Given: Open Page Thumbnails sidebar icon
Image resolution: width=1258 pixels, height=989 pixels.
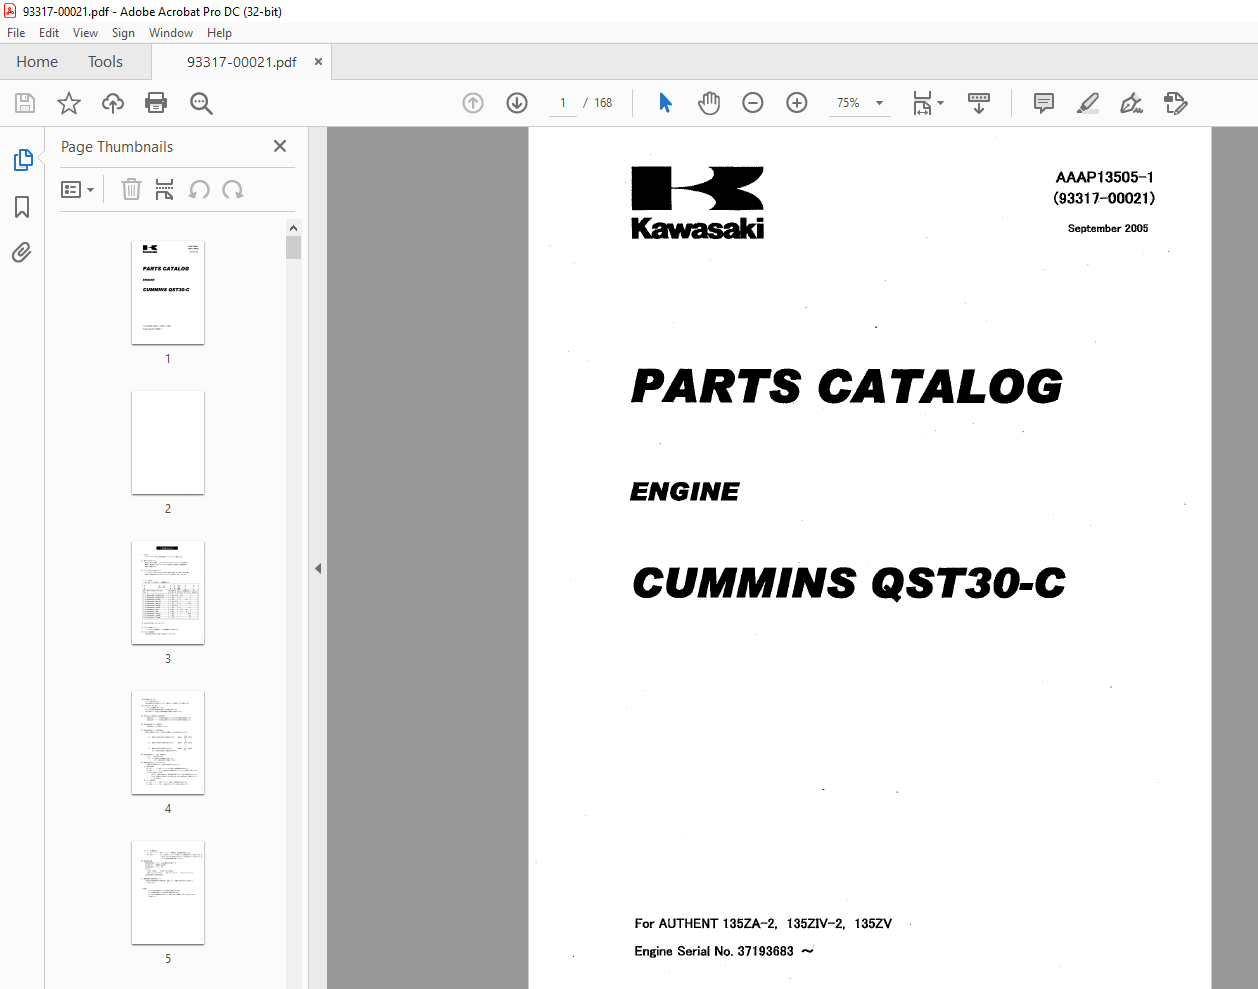Looking at the screenshot, I should [22, 160].
